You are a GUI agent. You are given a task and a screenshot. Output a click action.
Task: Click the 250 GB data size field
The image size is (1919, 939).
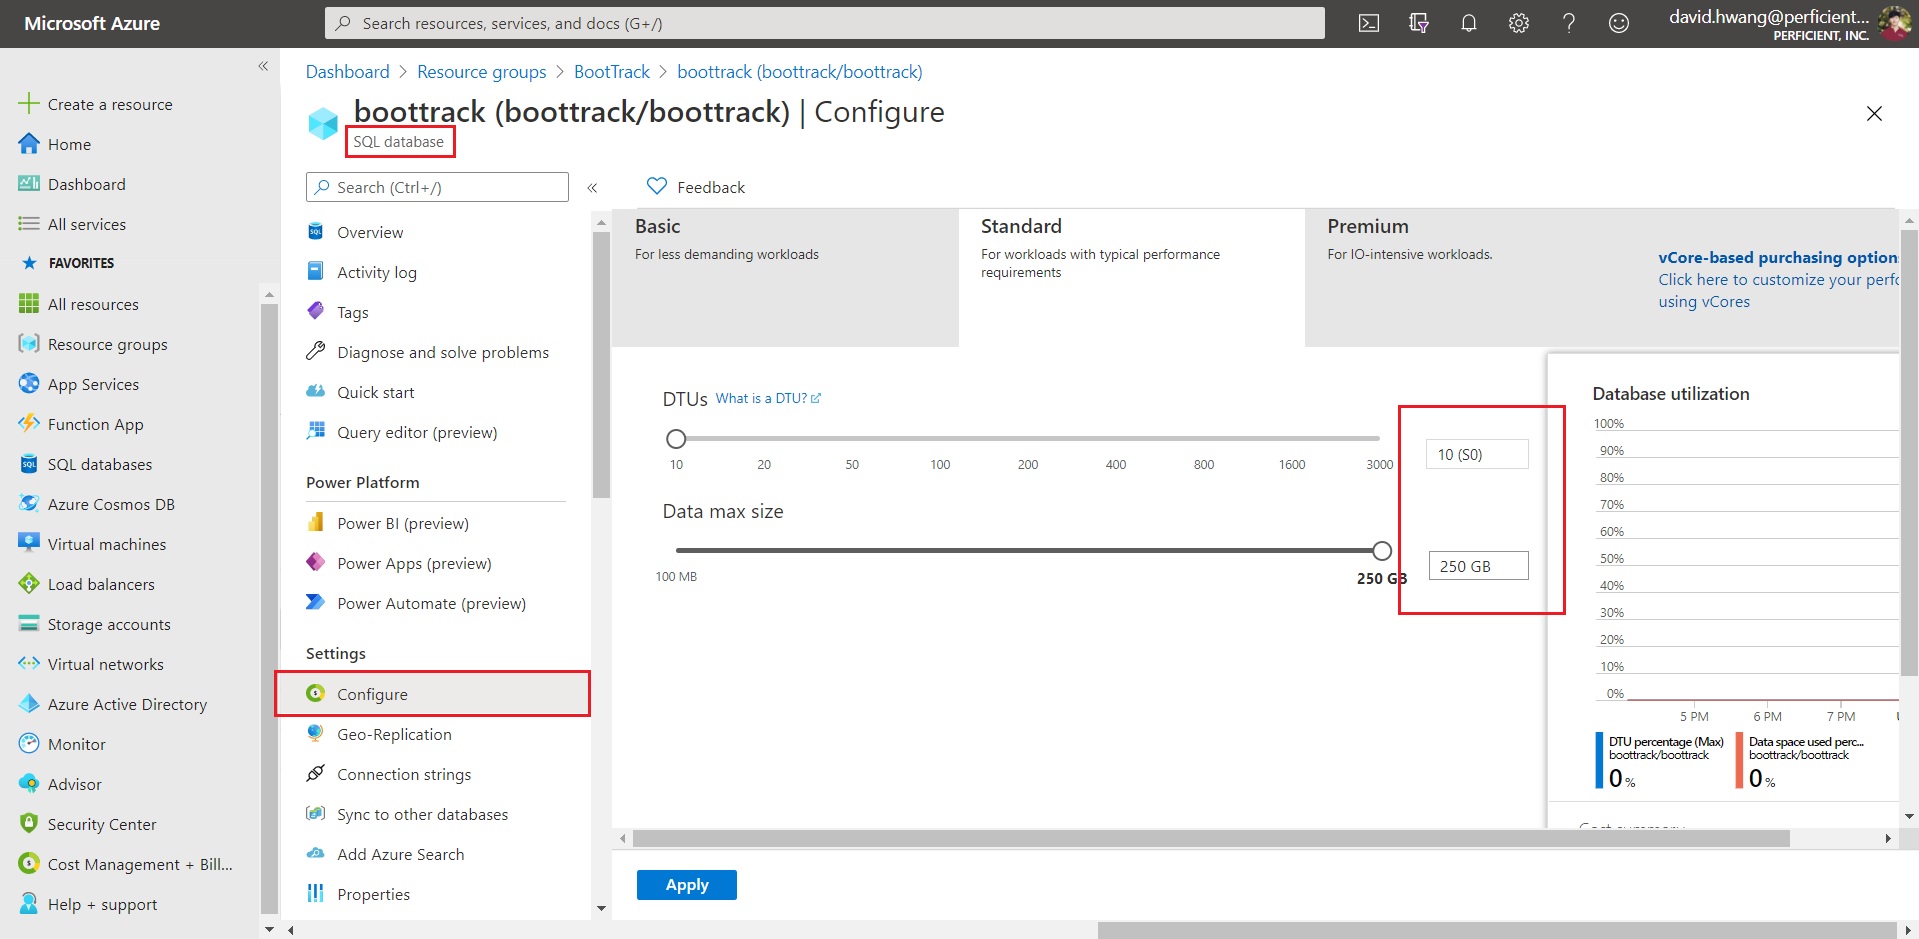click(x=1478, y=566)
